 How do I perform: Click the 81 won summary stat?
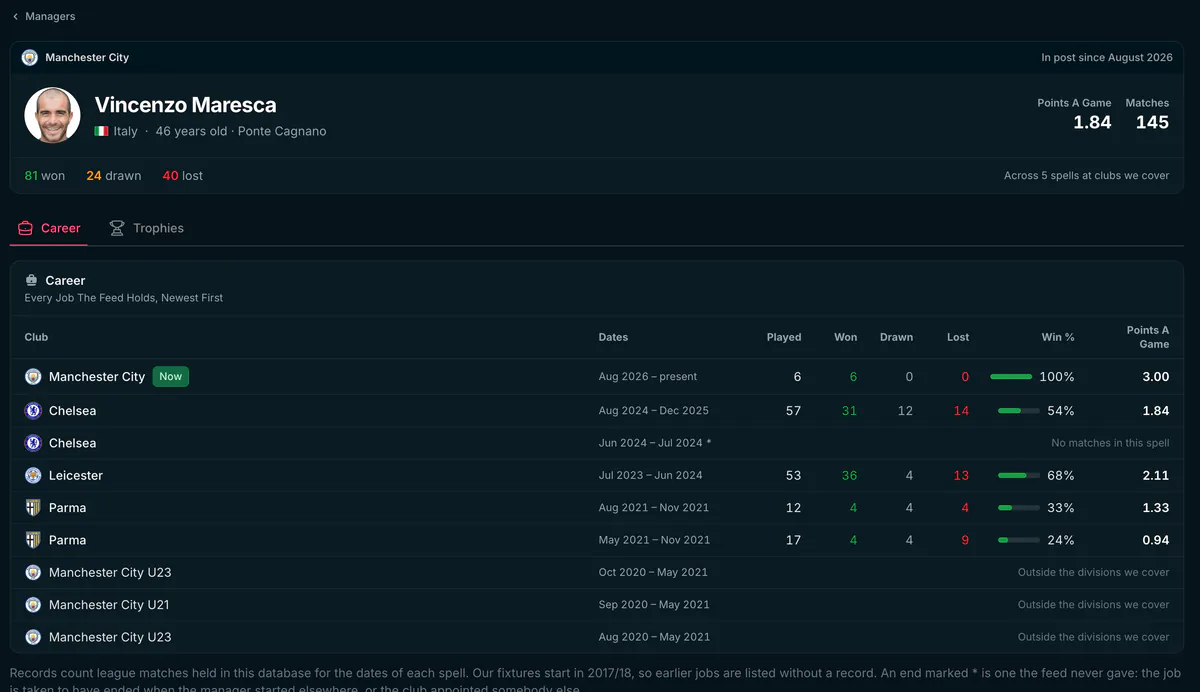[x=45, y=175]
